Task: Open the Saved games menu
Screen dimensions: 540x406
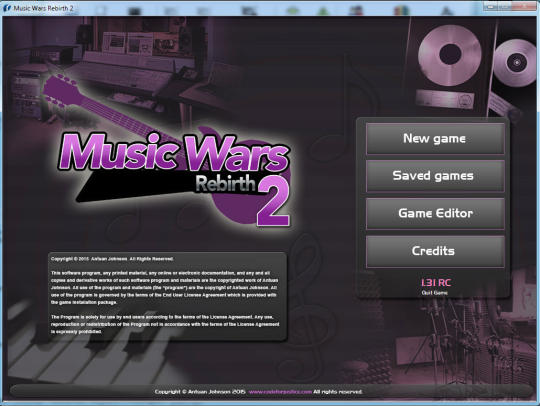Action: (x=435, y=176)
